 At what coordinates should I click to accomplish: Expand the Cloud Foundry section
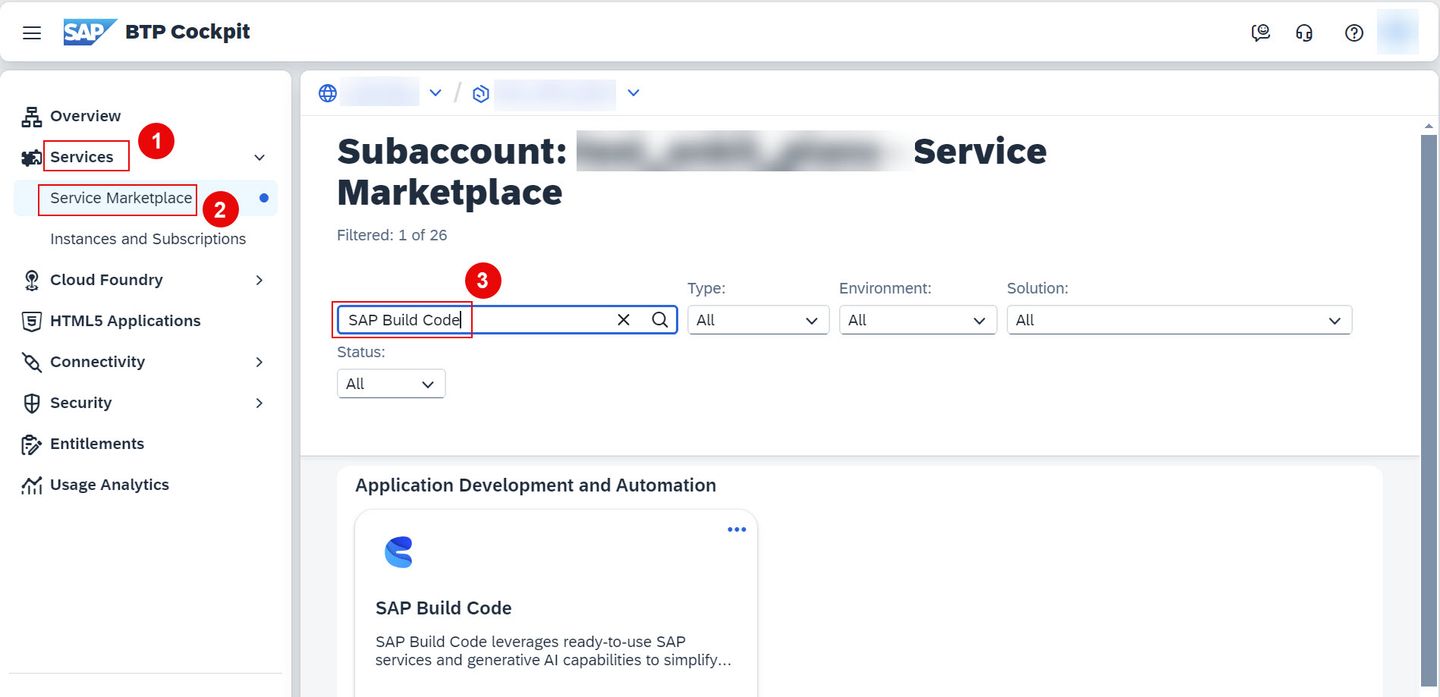(x=259, y=280)
